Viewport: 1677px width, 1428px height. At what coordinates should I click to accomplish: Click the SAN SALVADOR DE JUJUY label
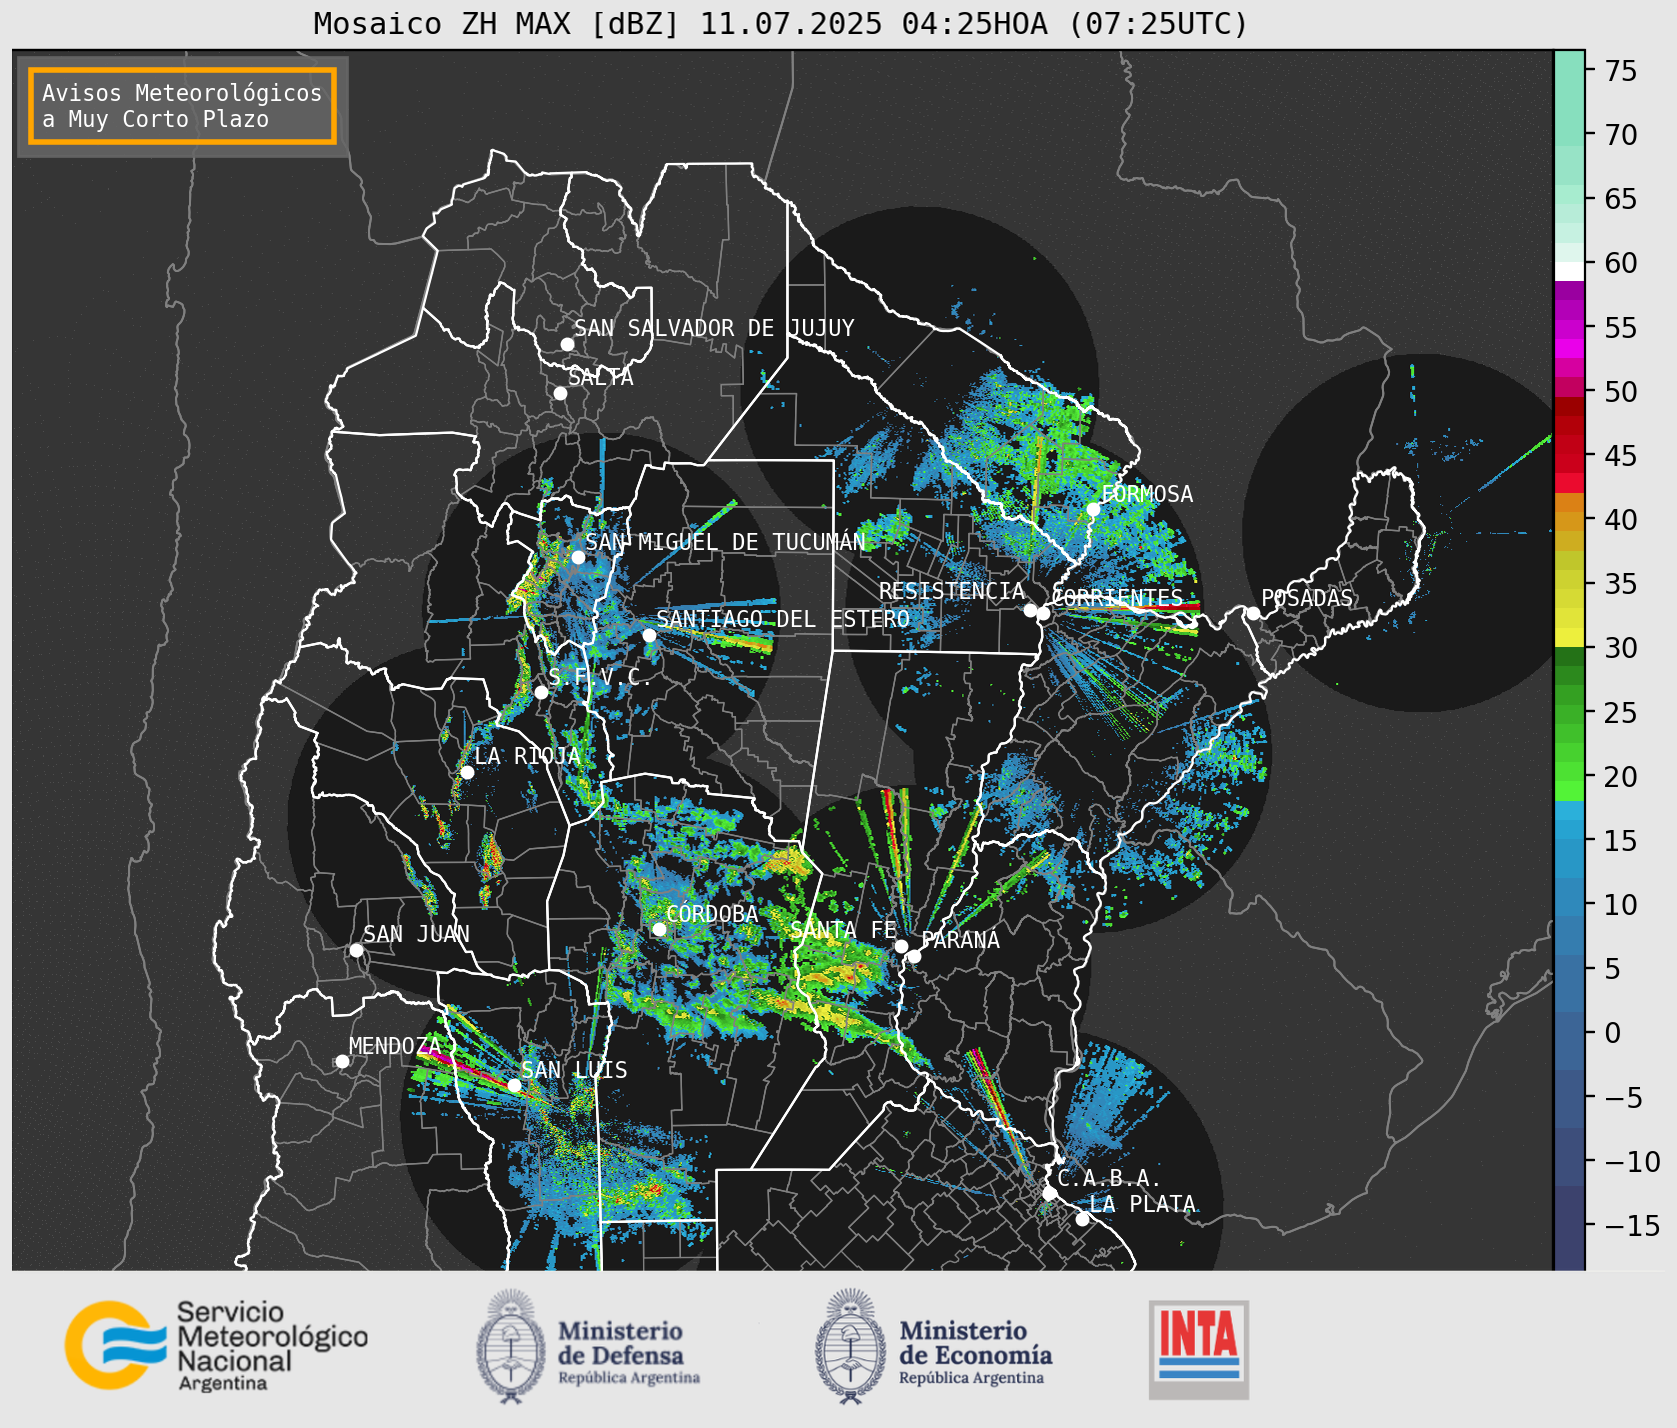click(x=714, y=328)
